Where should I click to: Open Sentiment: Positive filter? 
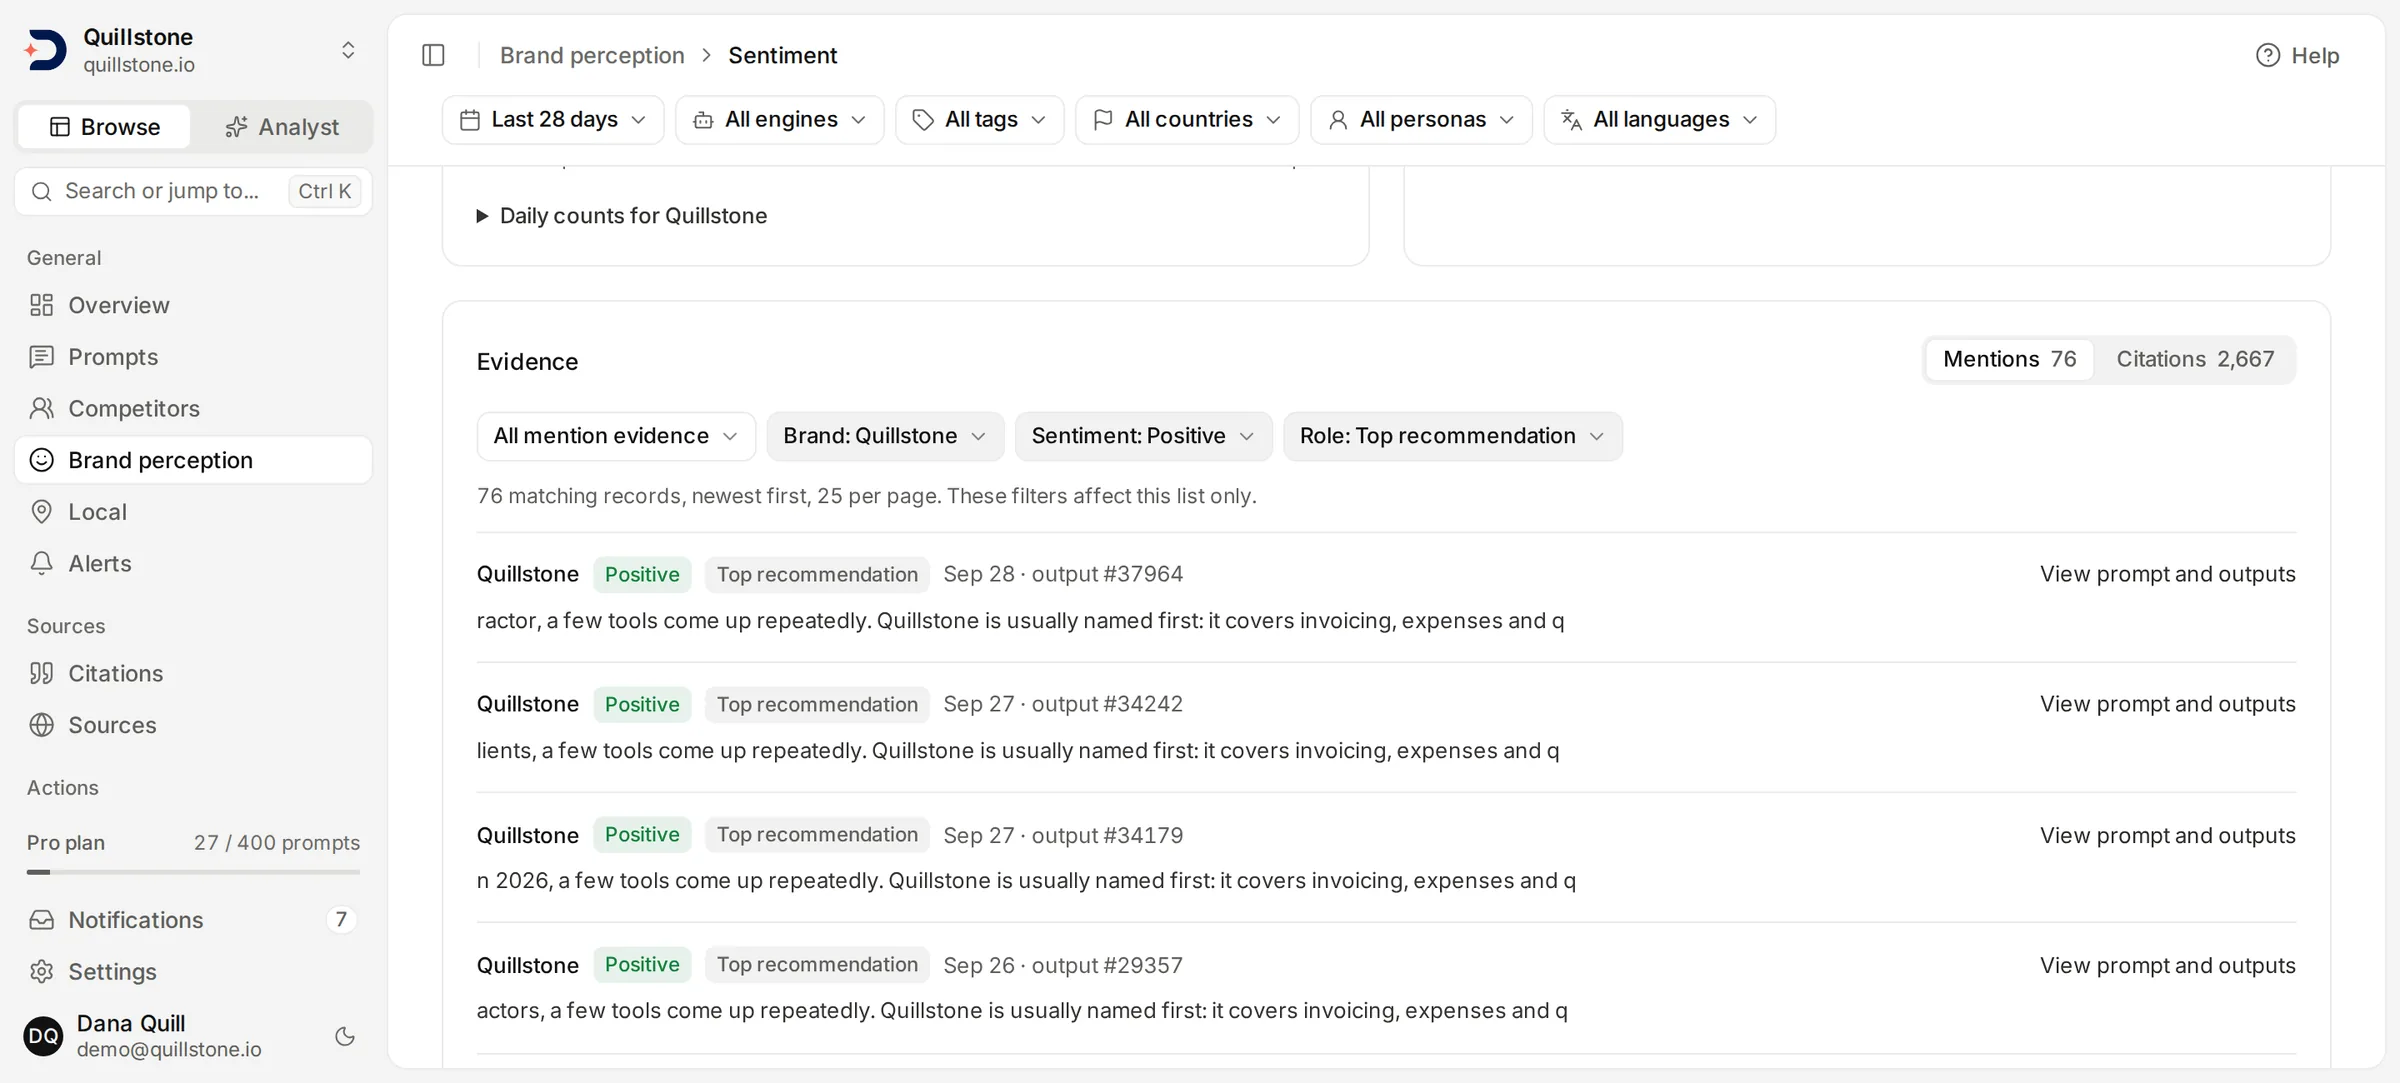[x=1143, y=436]
